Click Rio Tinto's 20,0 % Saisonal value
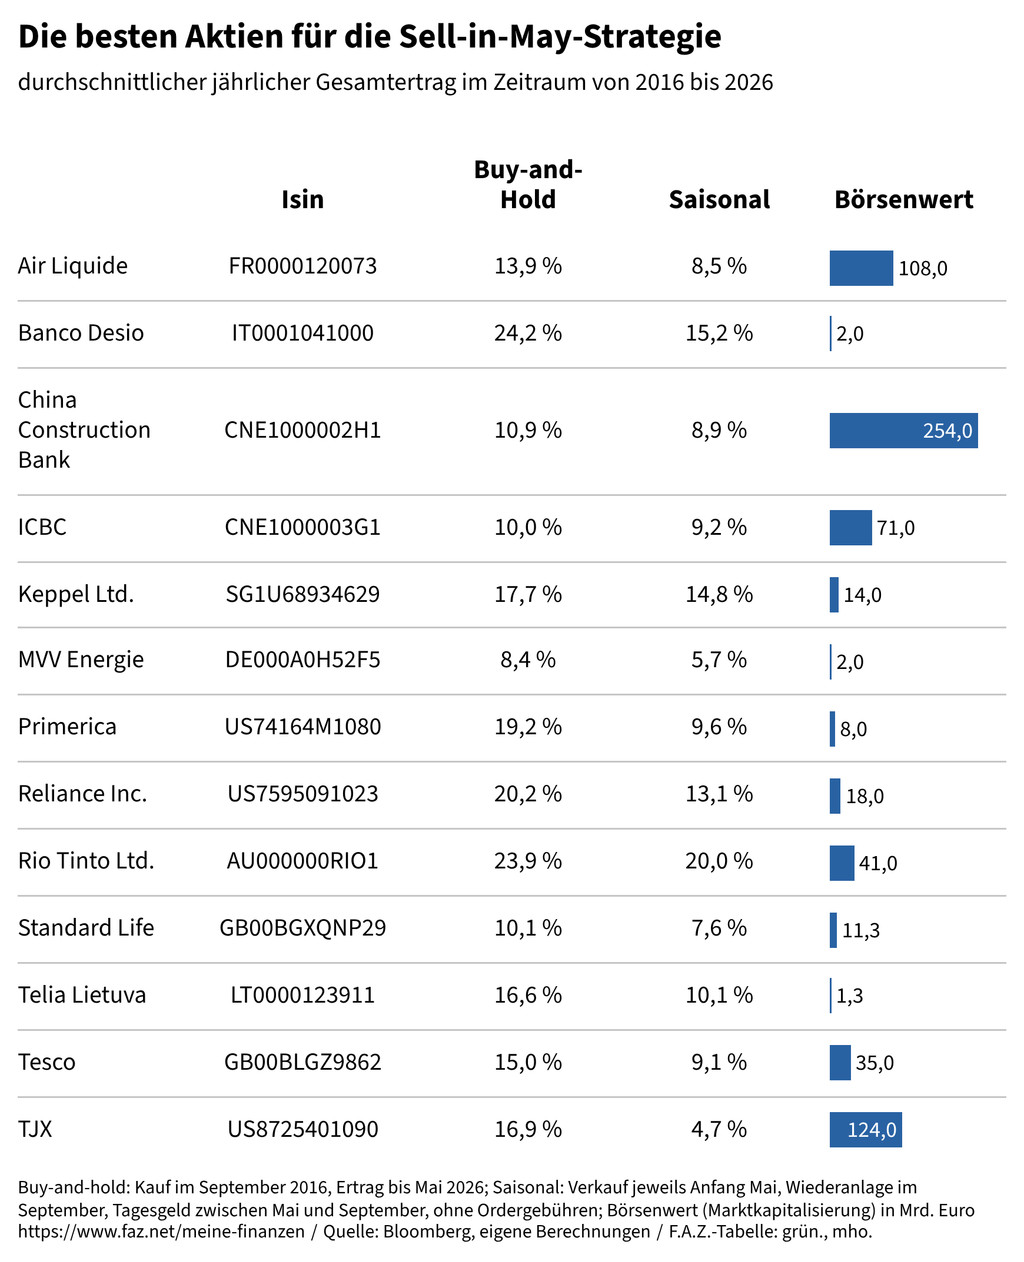This screenshot has height=1262, width=1024. pyautogui.click(x=719, y=861)
